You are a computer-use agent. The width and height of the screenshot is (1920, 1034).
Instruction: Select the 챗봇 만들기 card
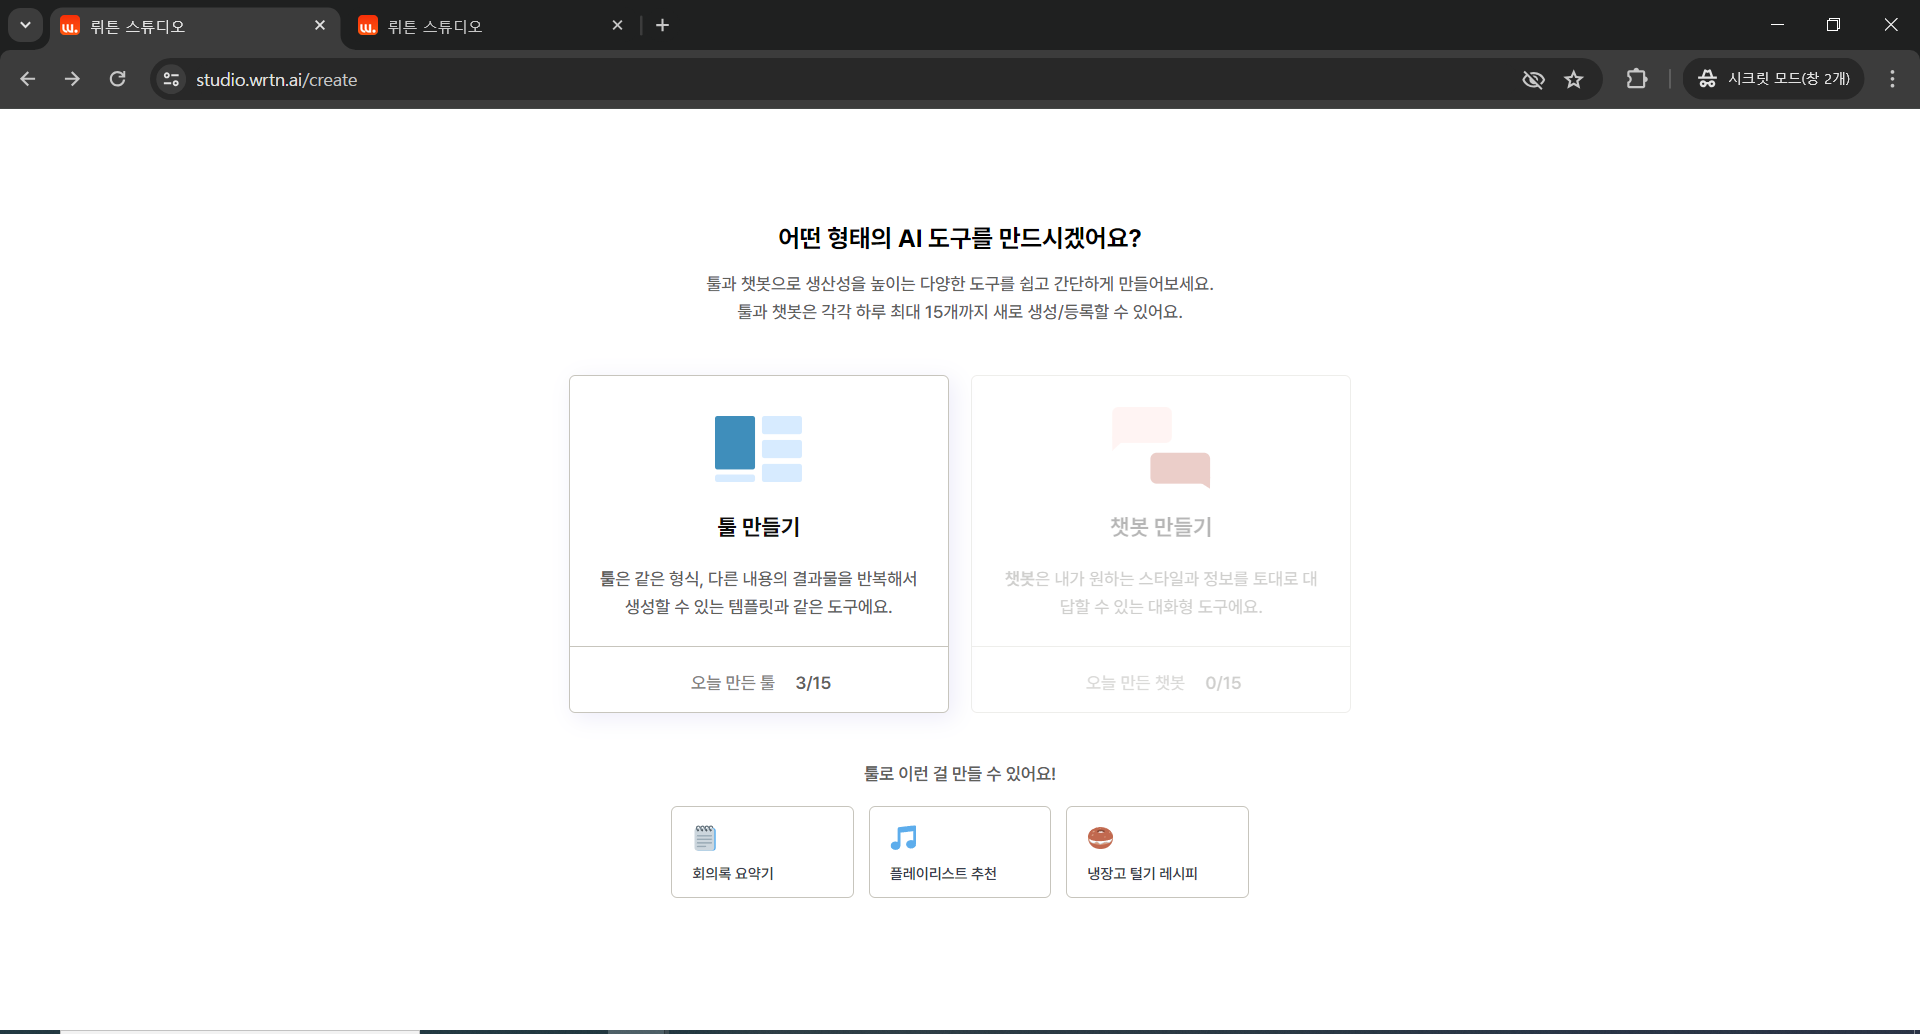tap(1161, 543)
